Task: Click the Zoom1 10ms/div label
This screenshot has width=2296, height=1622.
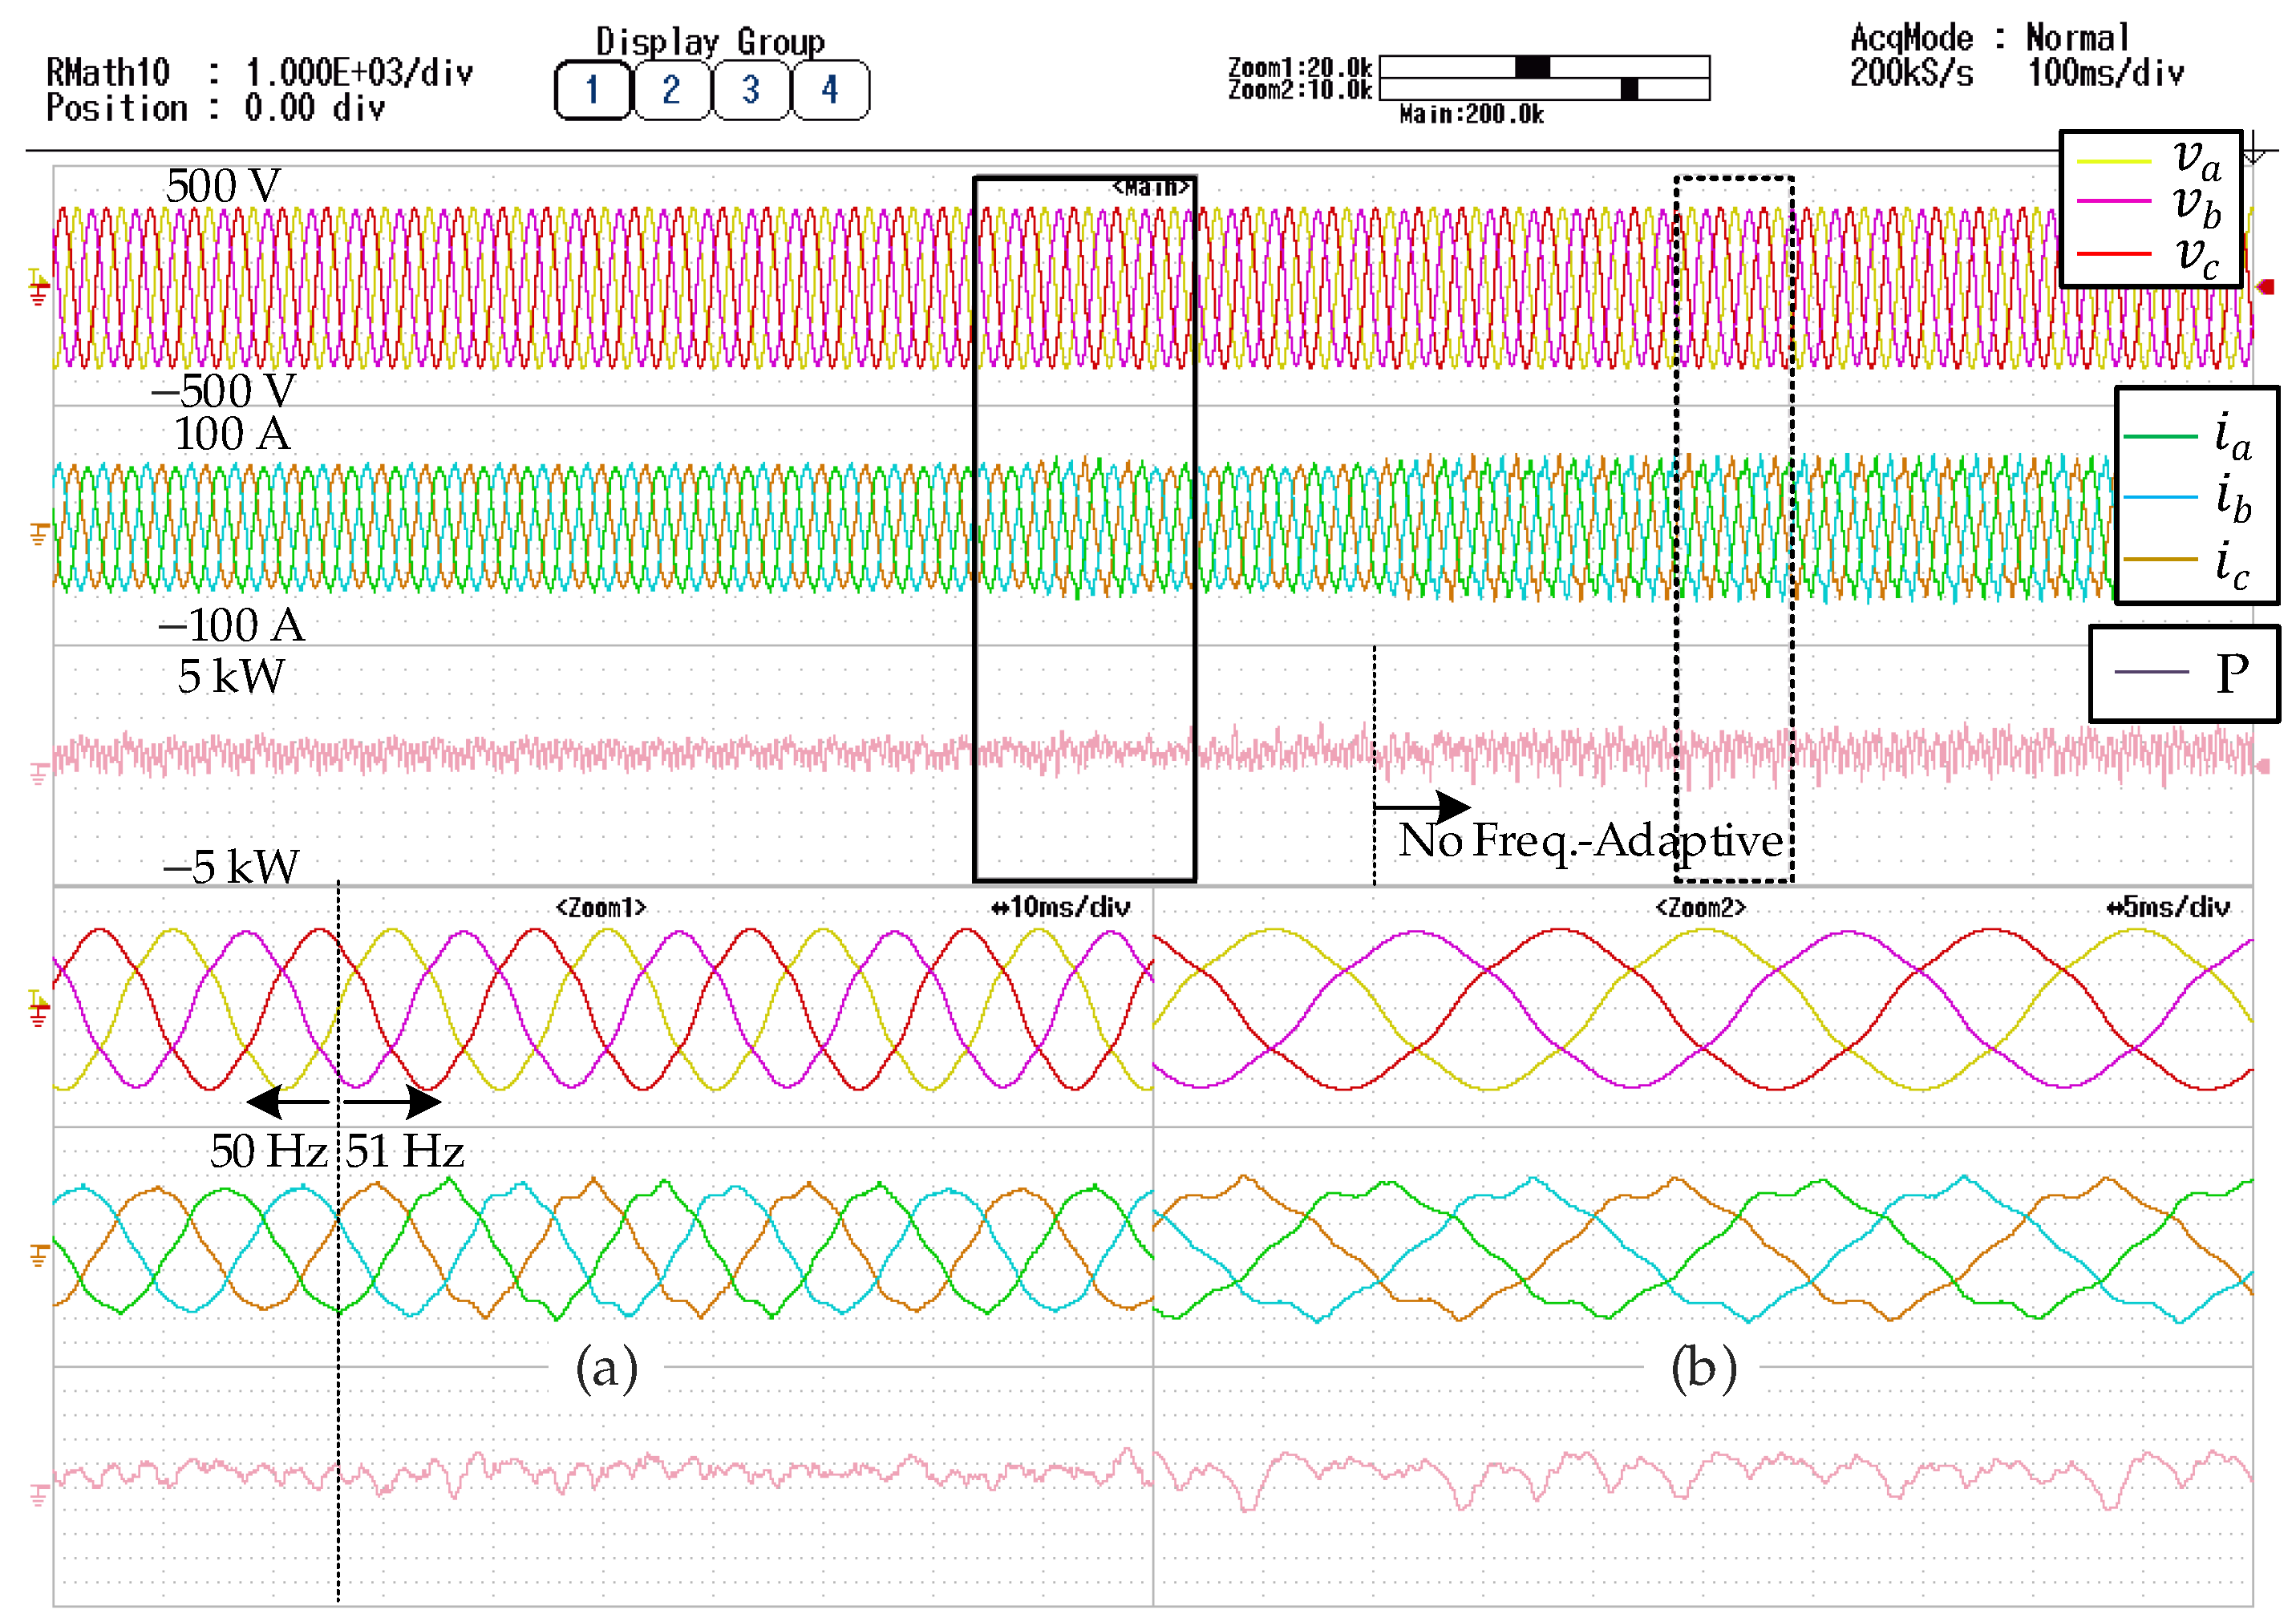Action: tap(1061, 907)
